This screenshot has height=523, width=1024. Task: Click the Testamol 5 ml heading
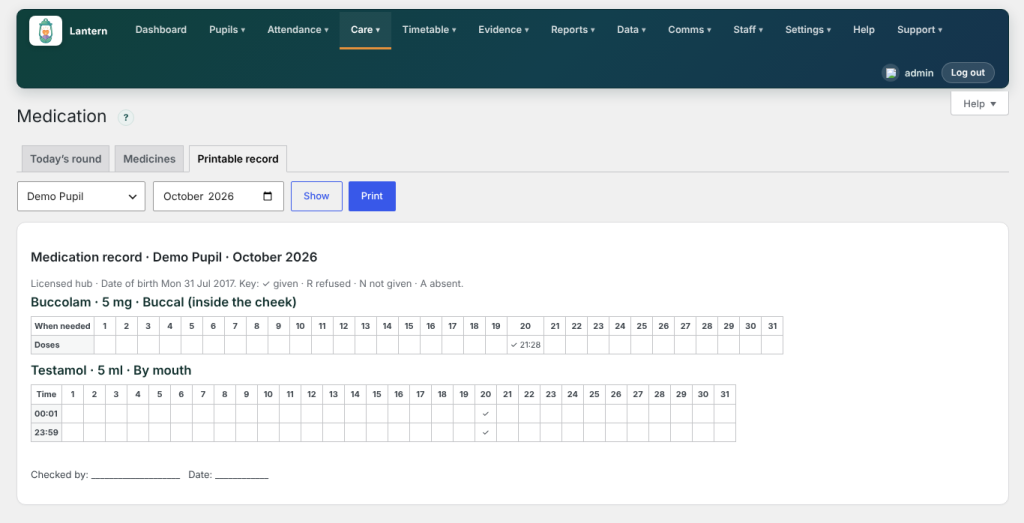[111, 370]
